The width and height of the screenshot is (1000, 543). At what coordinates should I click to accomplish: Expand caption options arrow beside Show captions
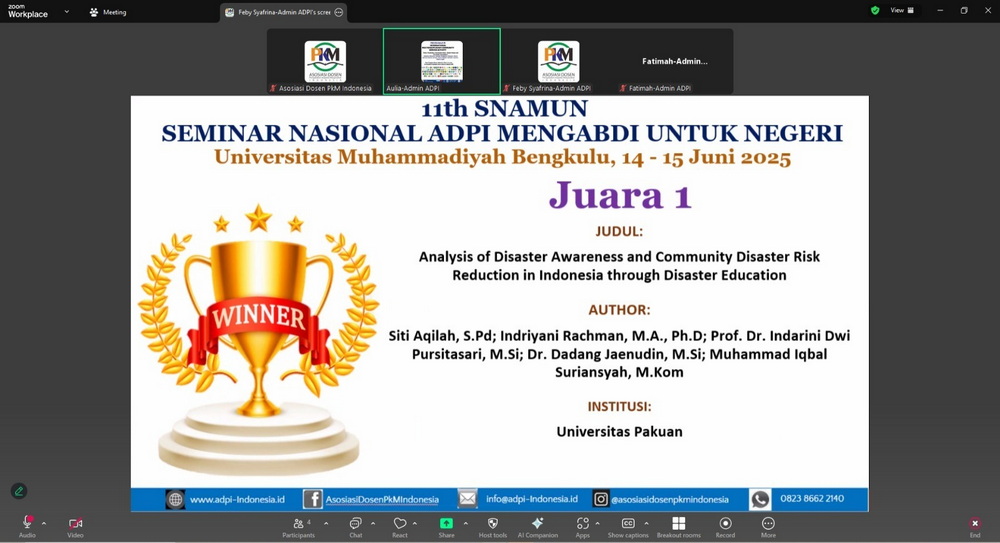pos(647,523)
